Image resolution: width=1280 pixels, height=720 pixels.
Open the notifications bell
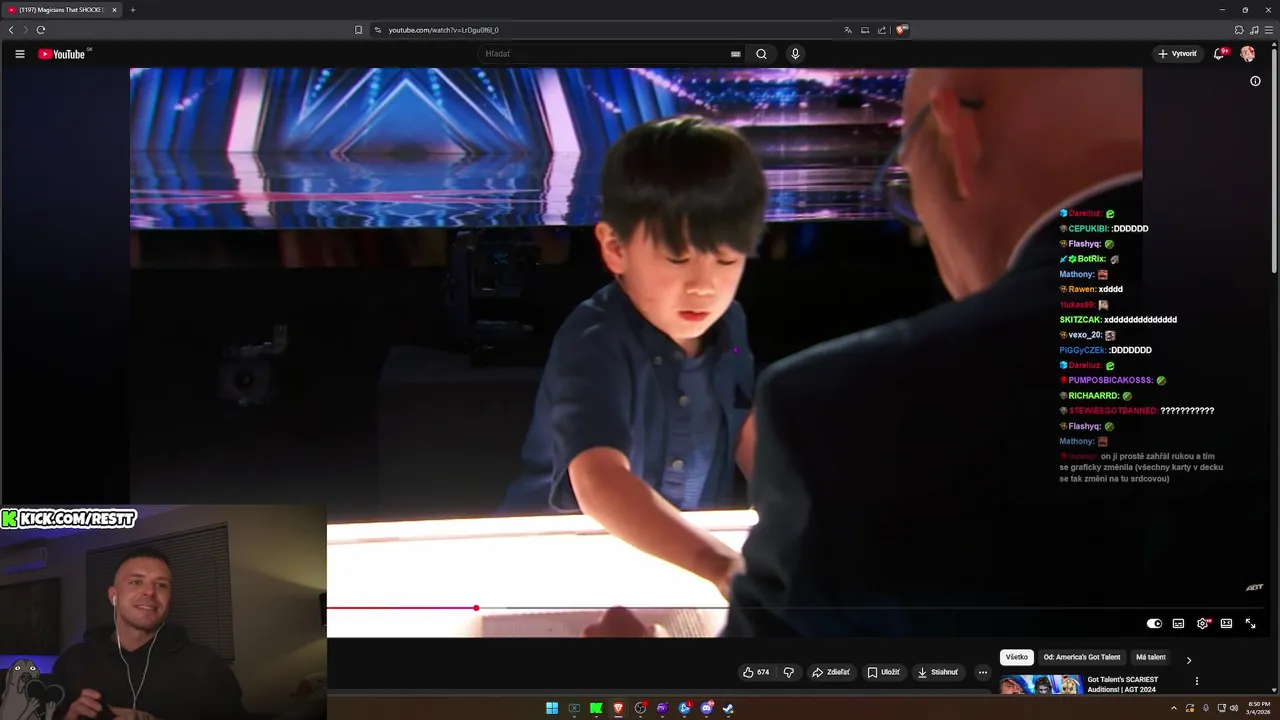pyautogui.click(x=1219, y=54)
